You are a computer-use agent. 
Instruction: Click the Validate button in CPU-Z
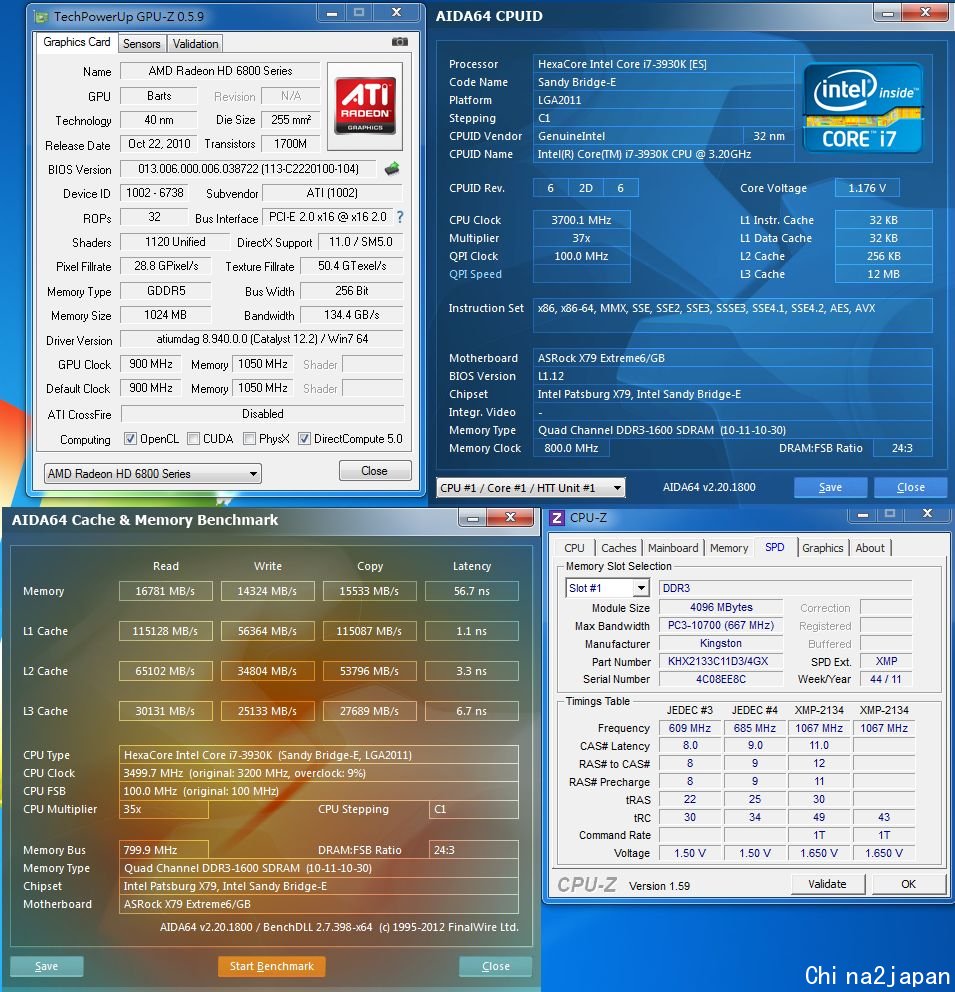827,884
